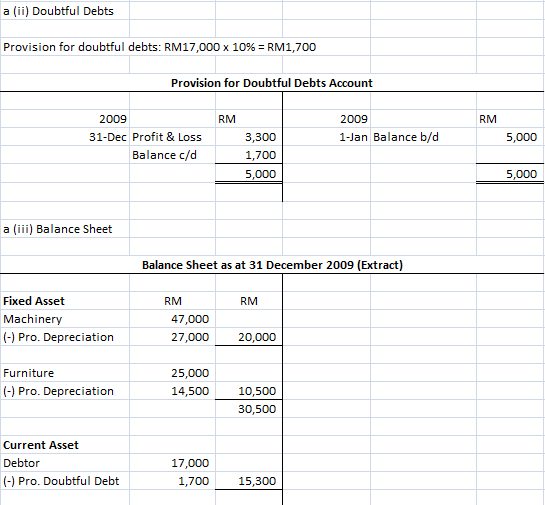Click the 2009 year header above 31-Dec
545x505 pixels.
[x=65, y=119]
